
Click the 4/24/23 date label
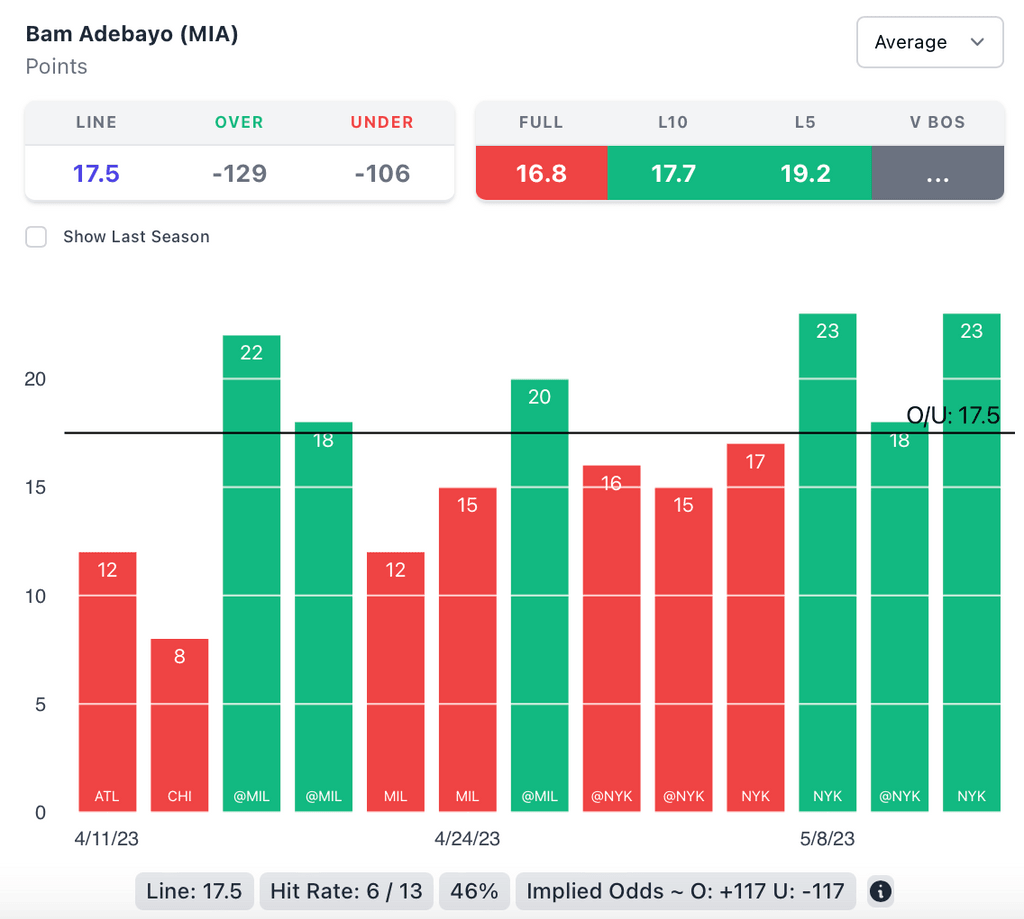pos(467,839)
